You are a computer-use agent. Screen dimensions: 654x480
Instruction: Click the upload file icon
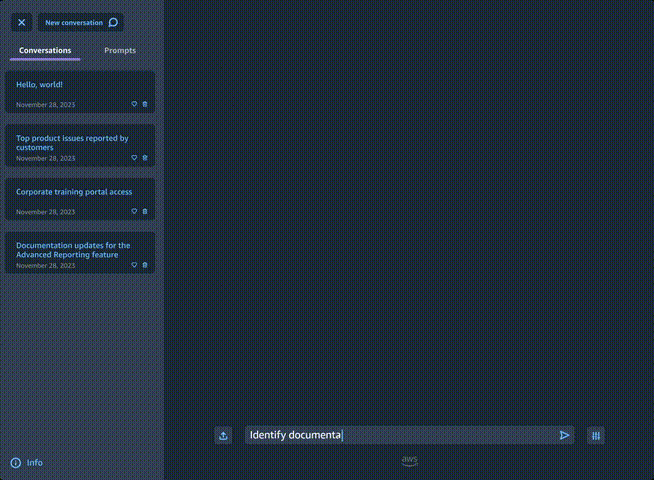[x=223, y=435]
